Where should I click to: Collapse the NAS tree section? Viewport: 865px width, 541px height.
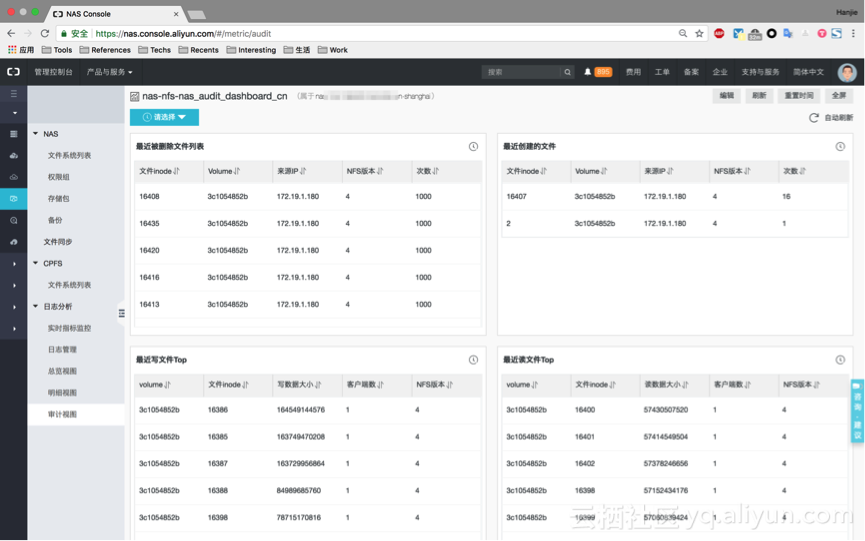pos(35,134)
